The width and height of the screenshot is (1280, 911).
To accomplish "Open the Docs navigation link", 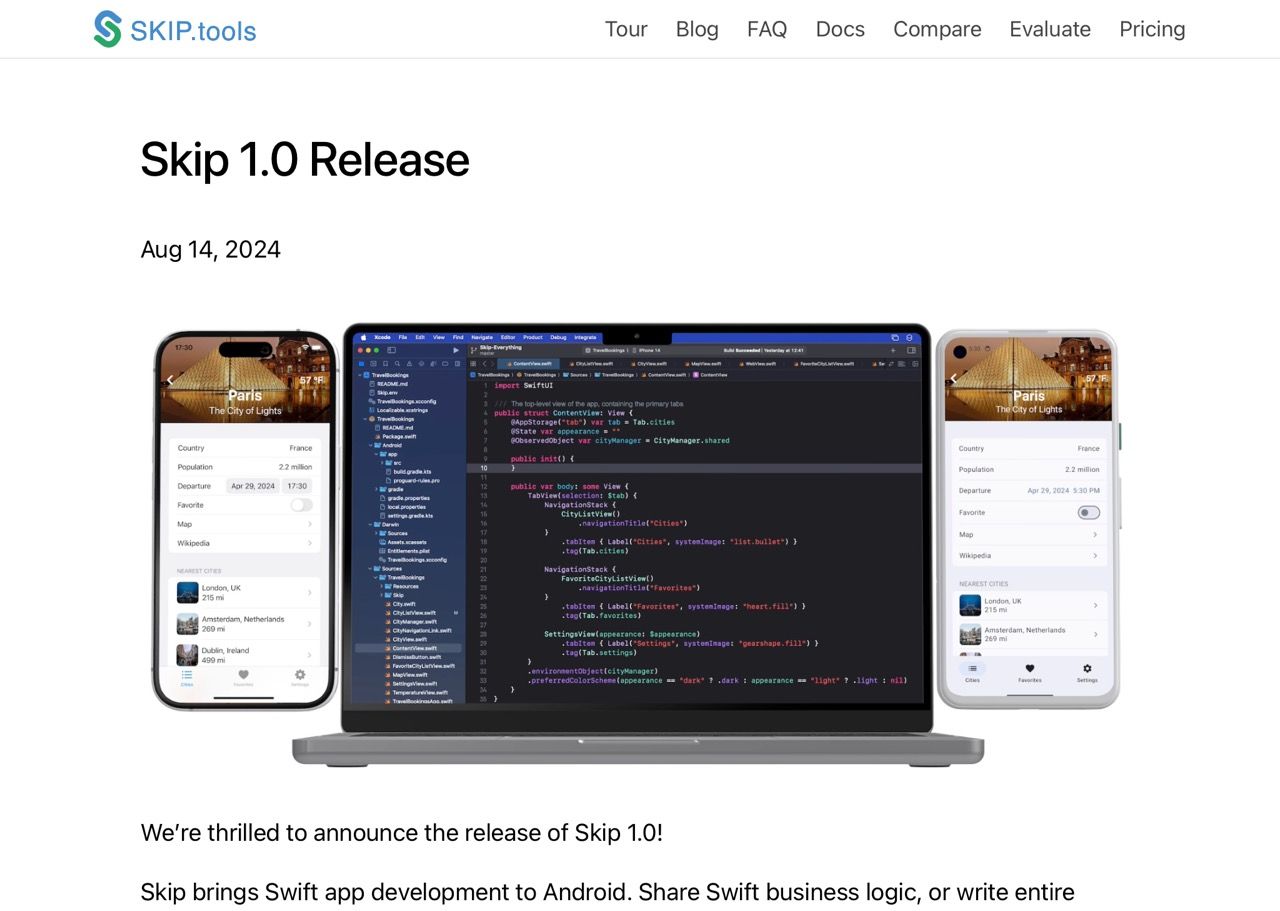I will (840, 29).
